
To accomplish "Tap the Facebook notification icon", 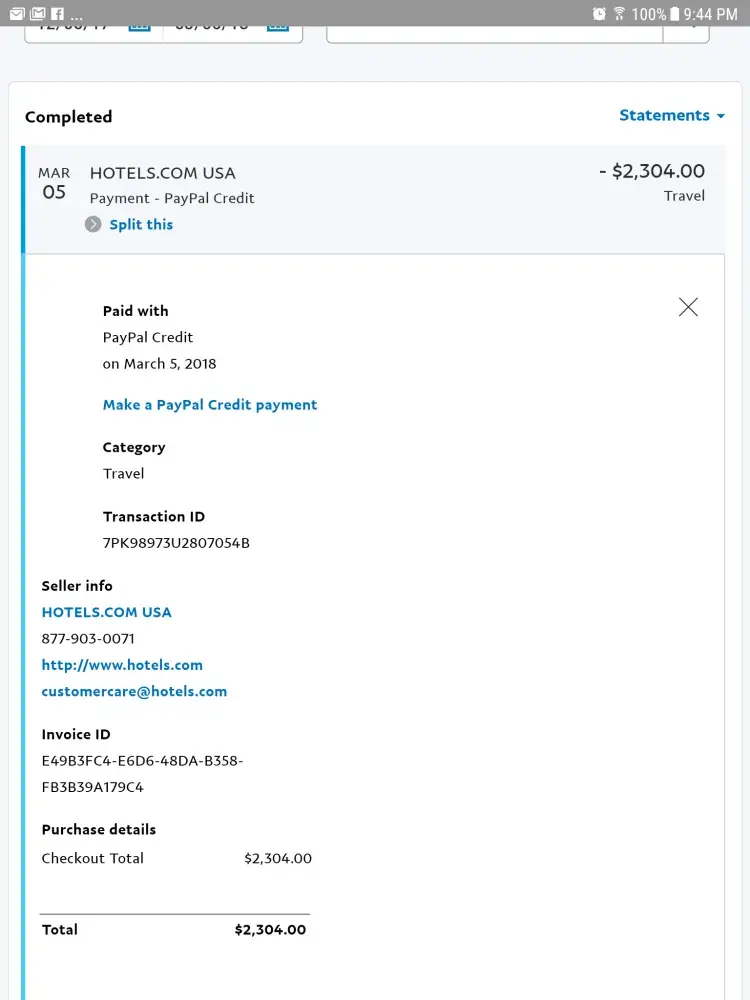I will tap(57, 14).
